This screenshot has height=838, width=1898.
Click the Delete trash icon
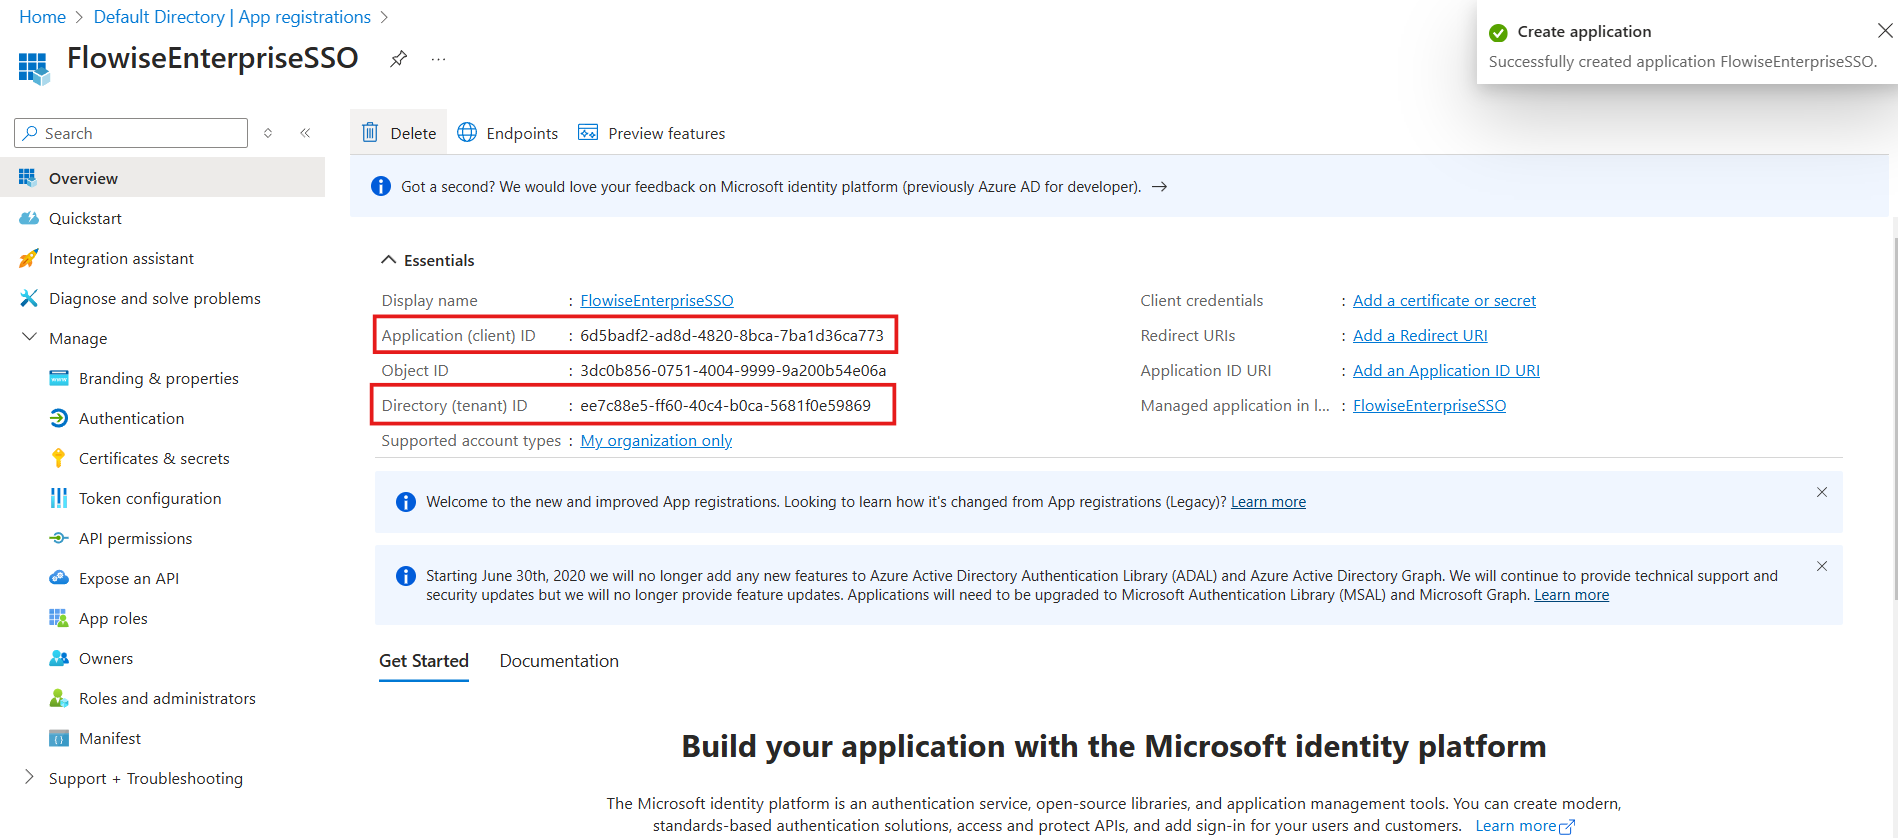click(x=370, y=133)
